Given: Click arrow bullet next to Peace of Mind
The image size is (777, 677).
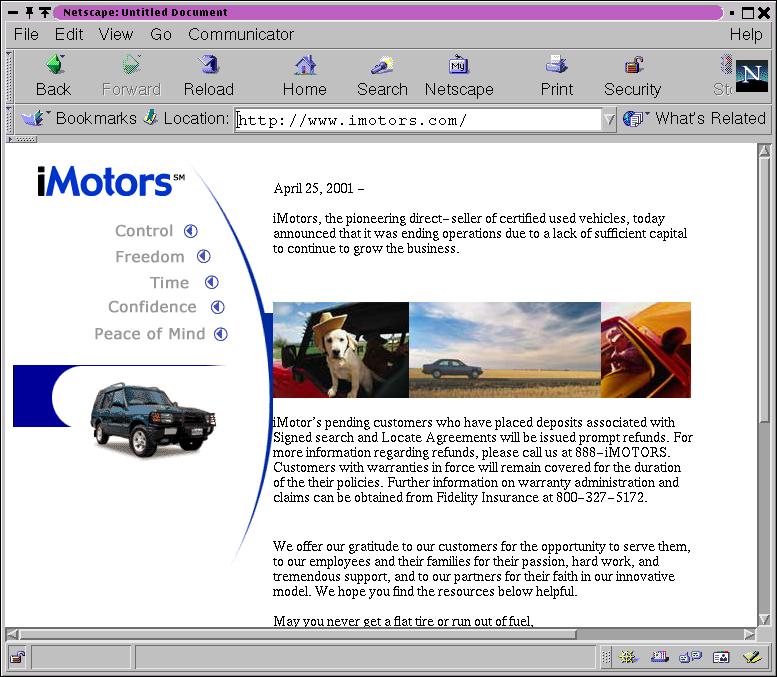Looking at the screenshot, I should [221, 334].
